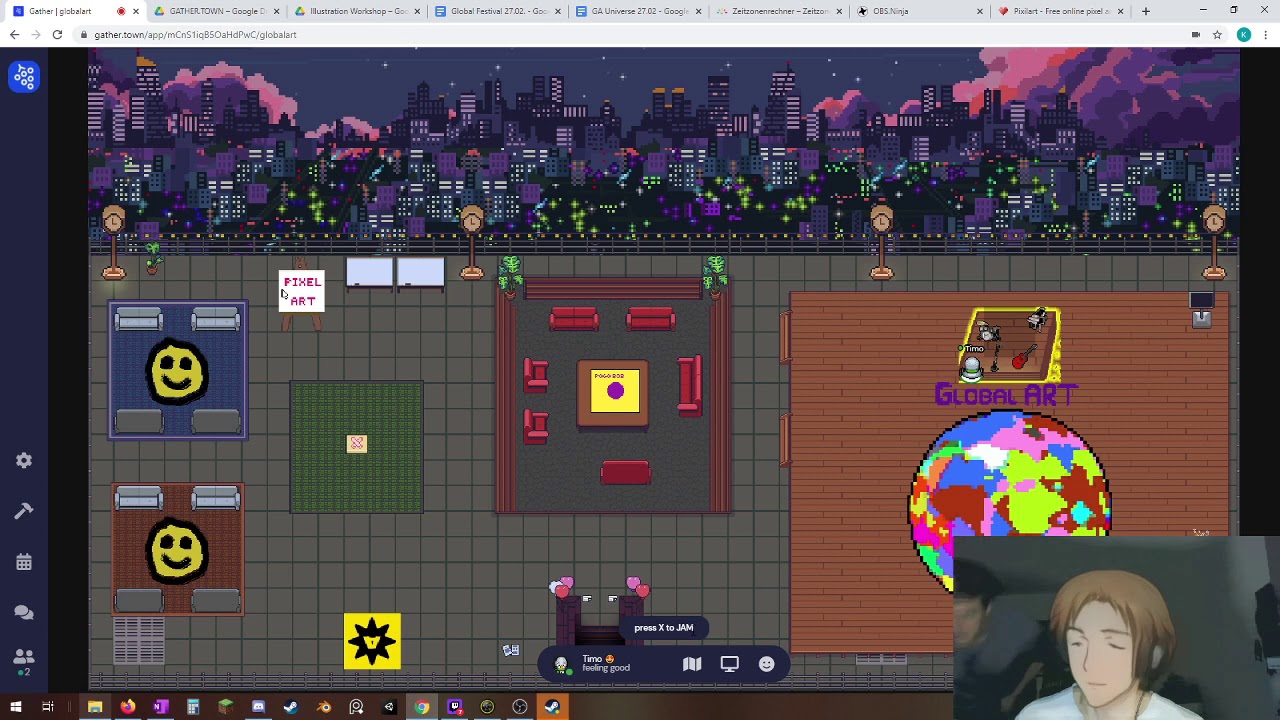Open Firefox from the taskbar

tap(127, 707)
